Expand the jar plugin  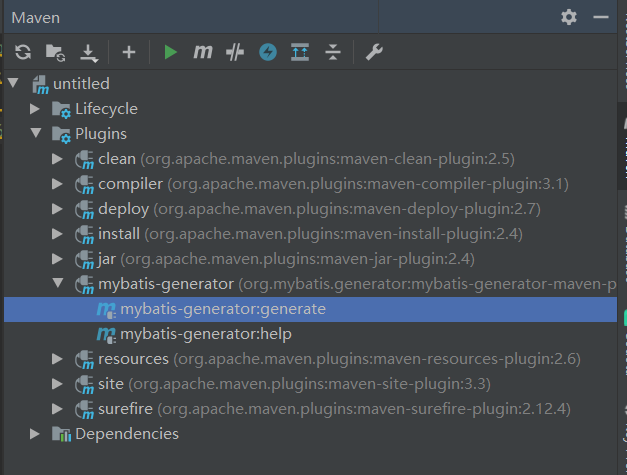click(57, 259)
